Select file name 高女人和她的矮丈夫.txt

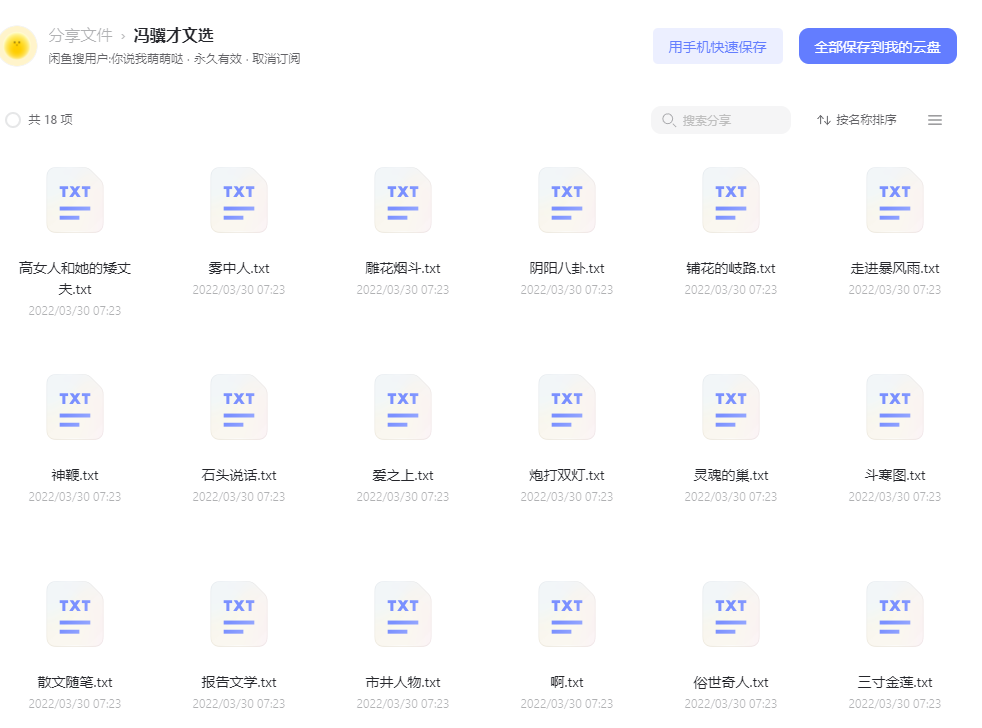point(75,279)
